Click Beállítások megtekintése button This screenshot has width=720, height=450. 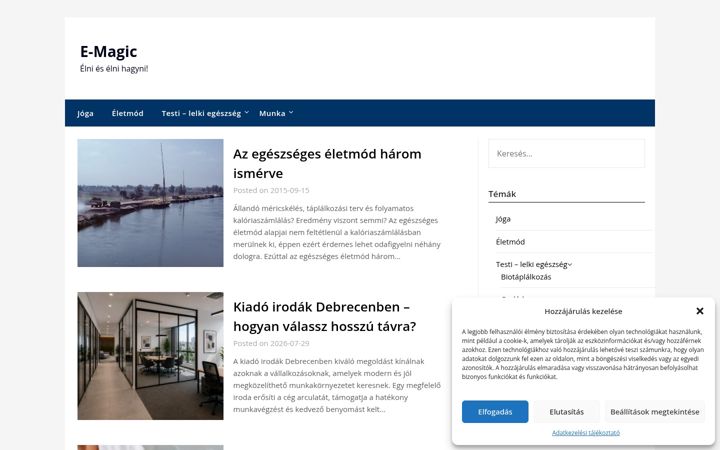tap(655, 412)
